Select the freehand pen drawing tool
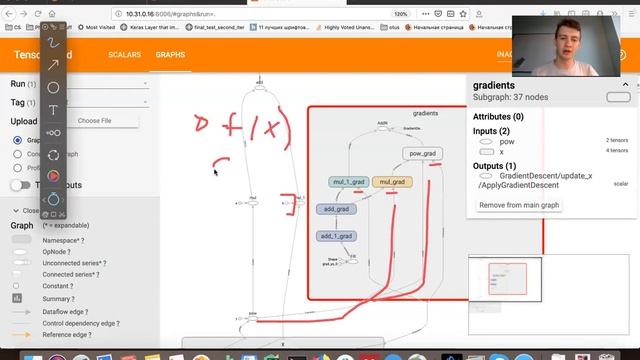 click(53, 43)
